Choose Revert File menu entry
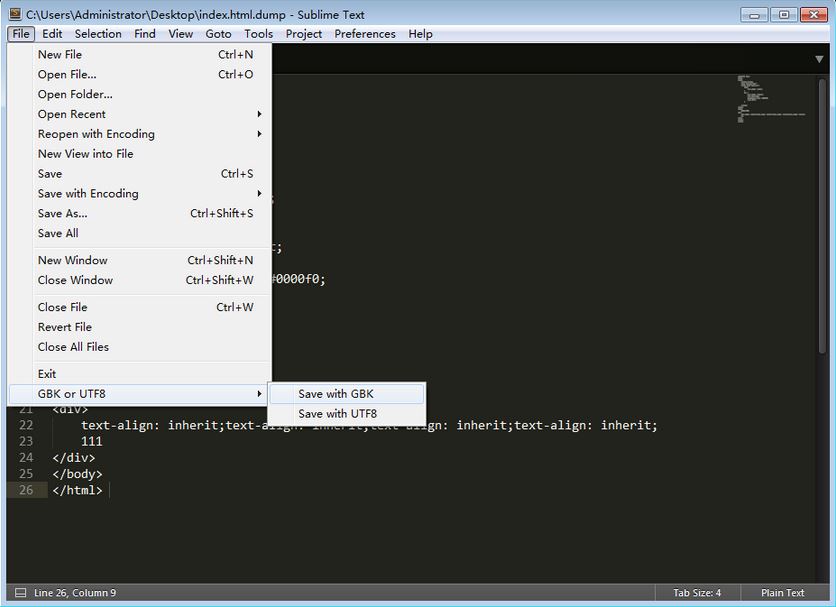The image size is (836, 607). pos(140,327)
